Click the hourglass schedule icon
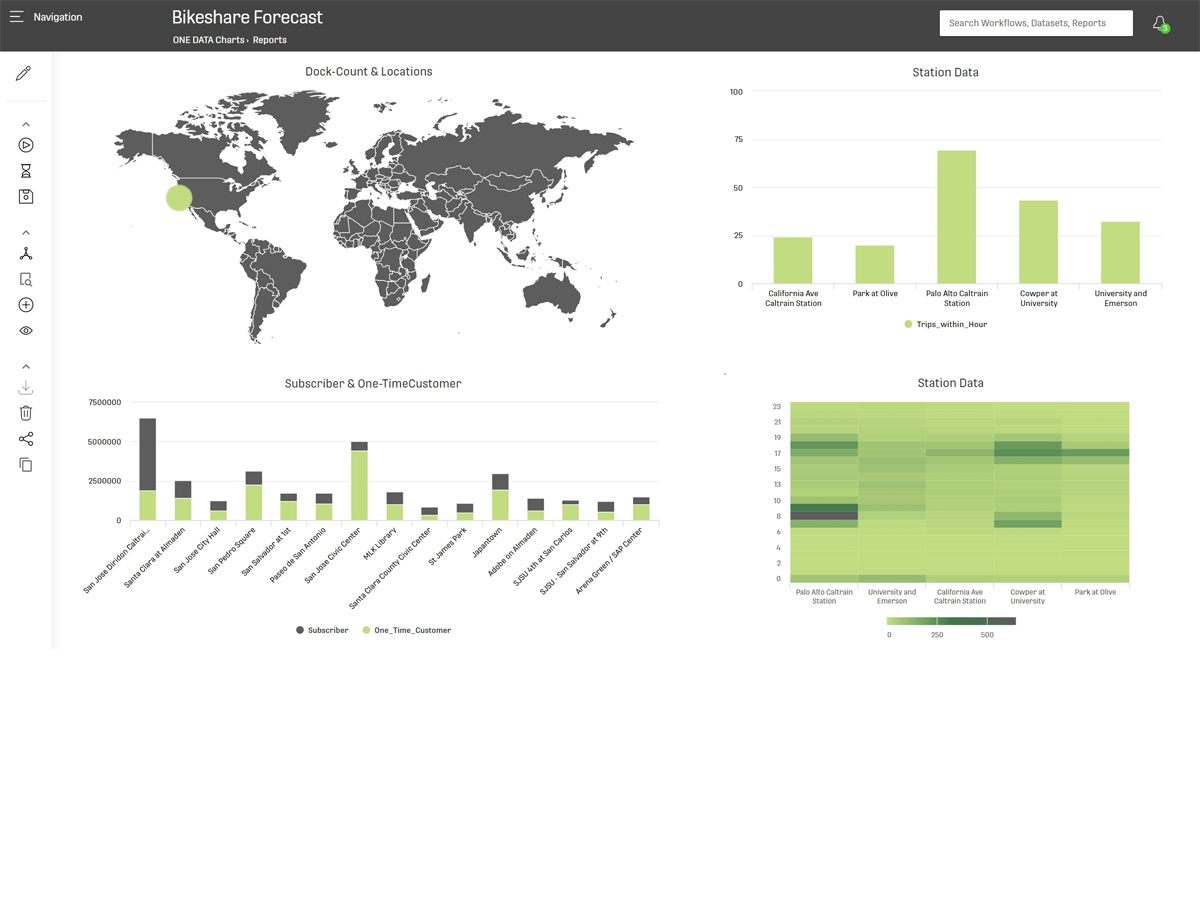Viewport: 1200px width, 900px height. (26, 171)
